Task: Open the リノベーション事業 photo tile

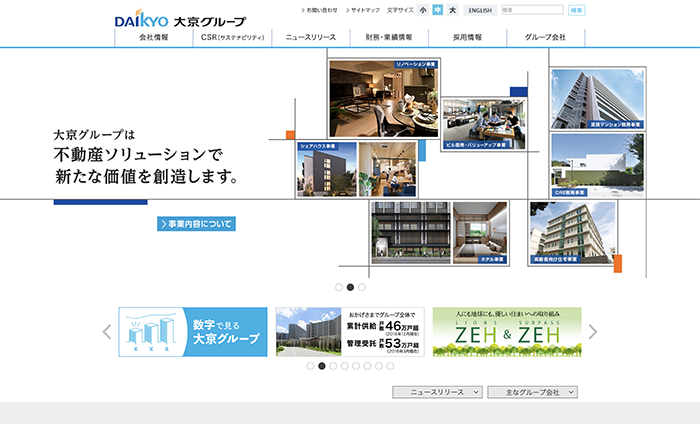Action: tap(383, 98)
